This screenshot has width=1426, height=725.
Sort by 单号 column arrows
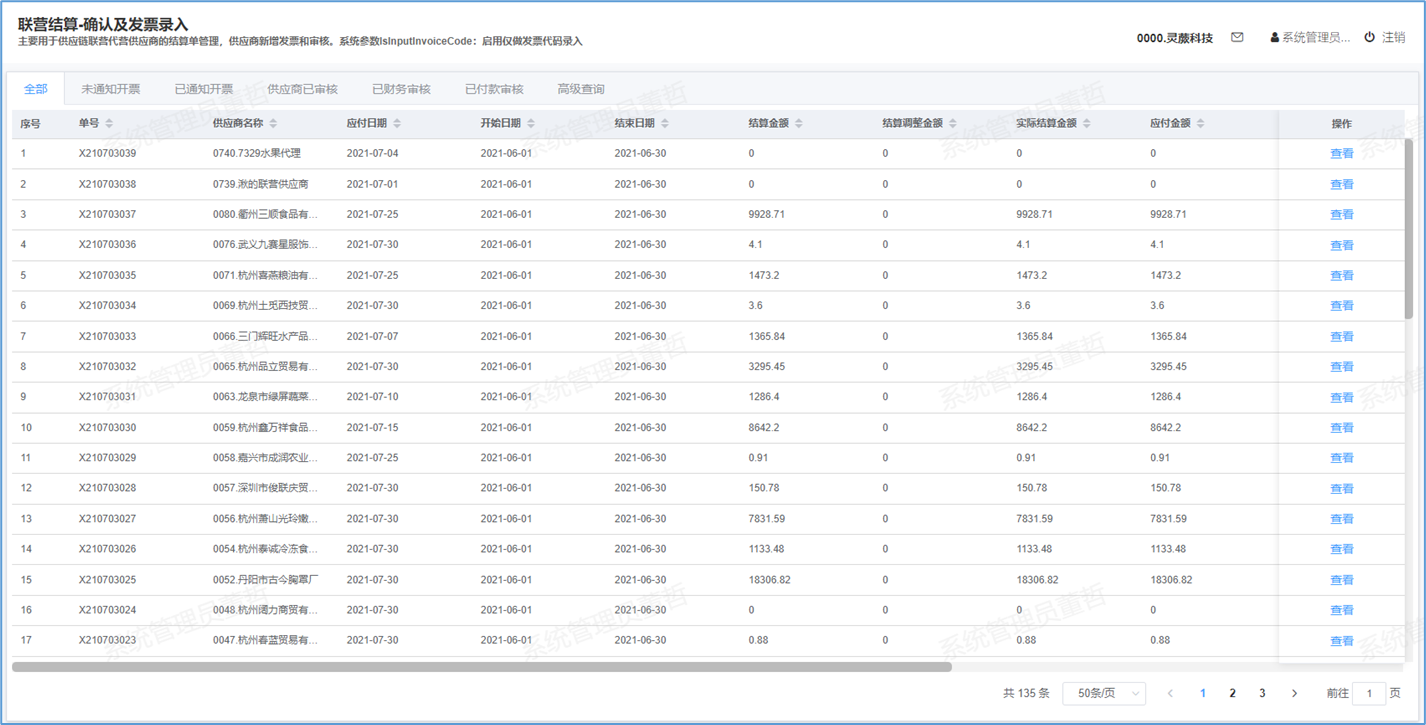point(109,123)
